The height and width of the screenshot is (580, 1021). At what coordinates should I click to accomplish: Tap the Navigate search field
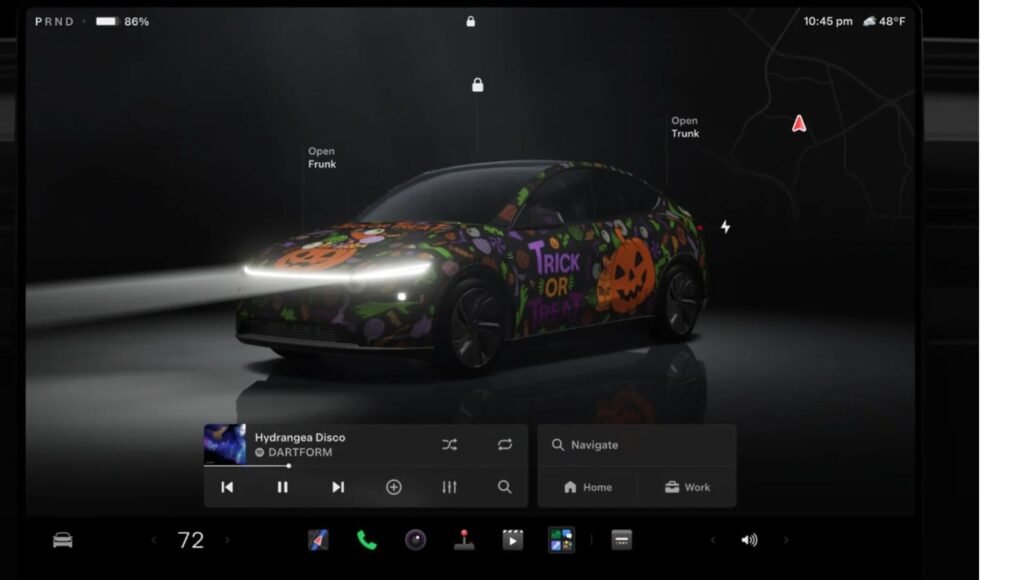click(x=637, y=445)
